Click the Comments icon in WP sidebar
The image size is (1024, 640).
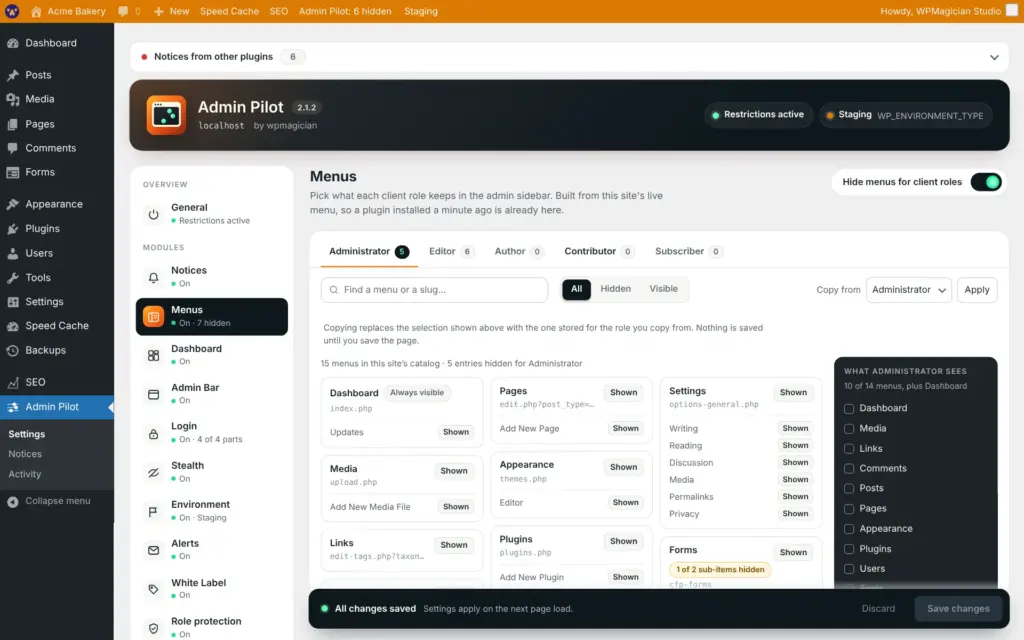(x=12, y=148)
